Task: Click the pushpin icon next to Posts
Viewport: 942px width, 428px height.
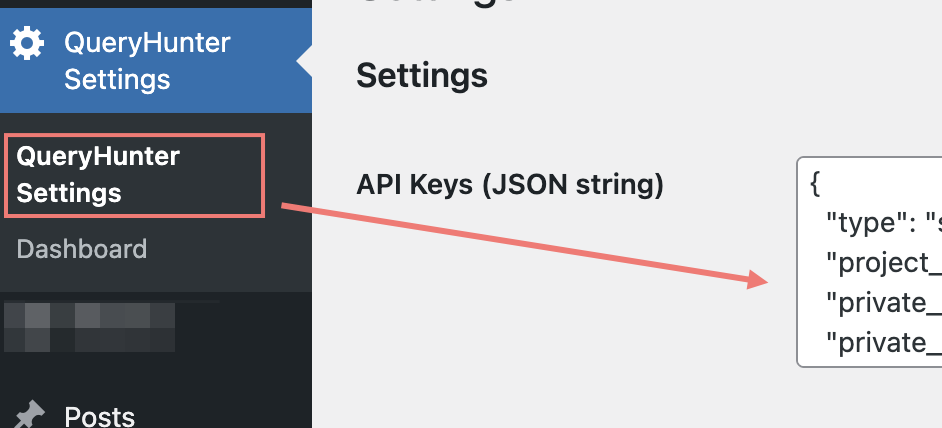Action: click(29, 416)
